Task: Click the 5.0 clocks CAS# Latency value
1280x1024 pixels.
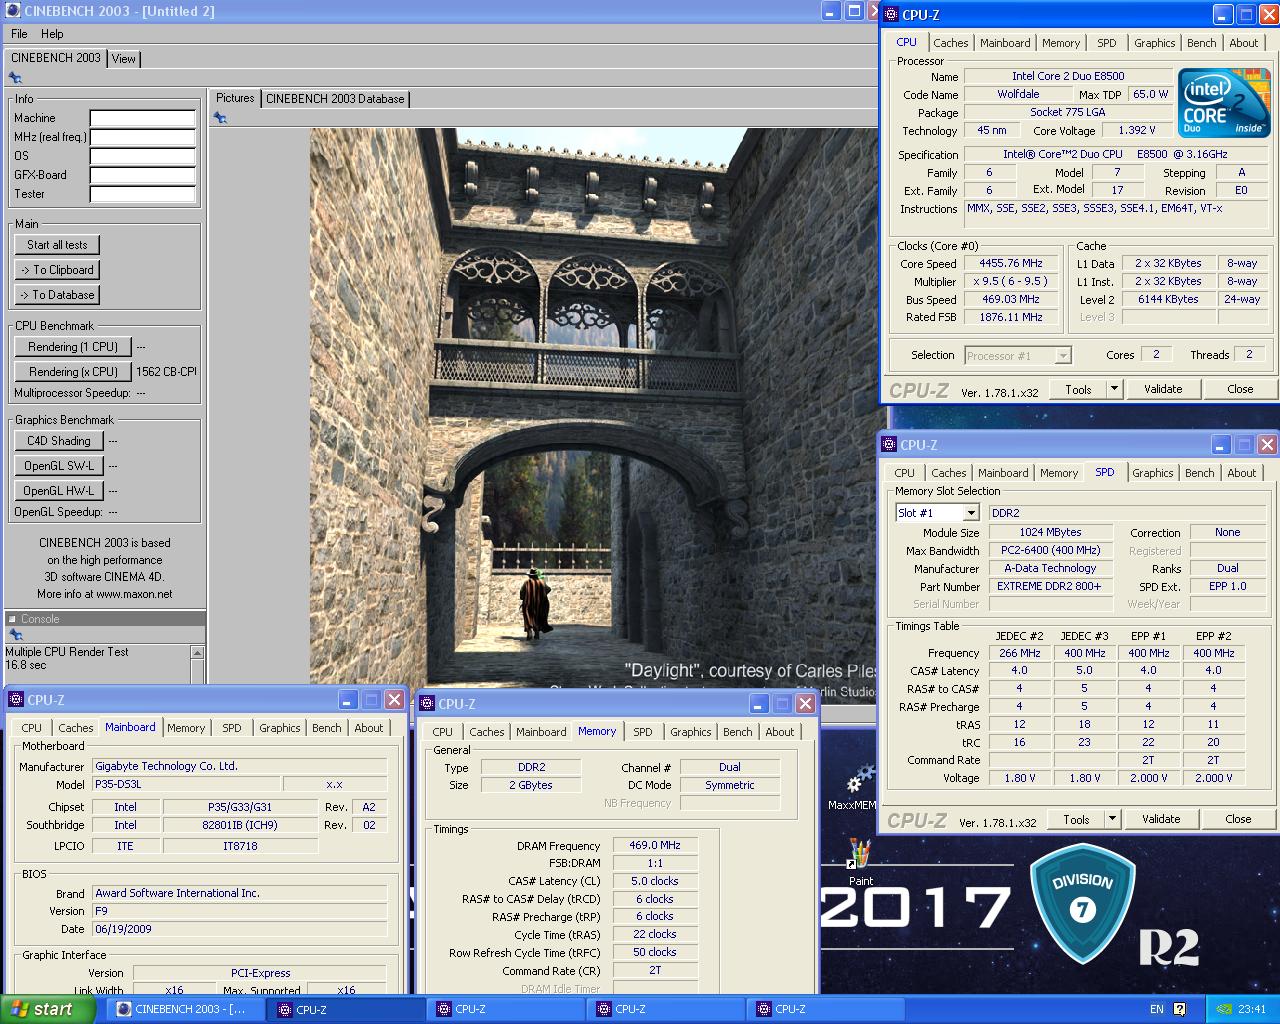Action: pos(655,881)
